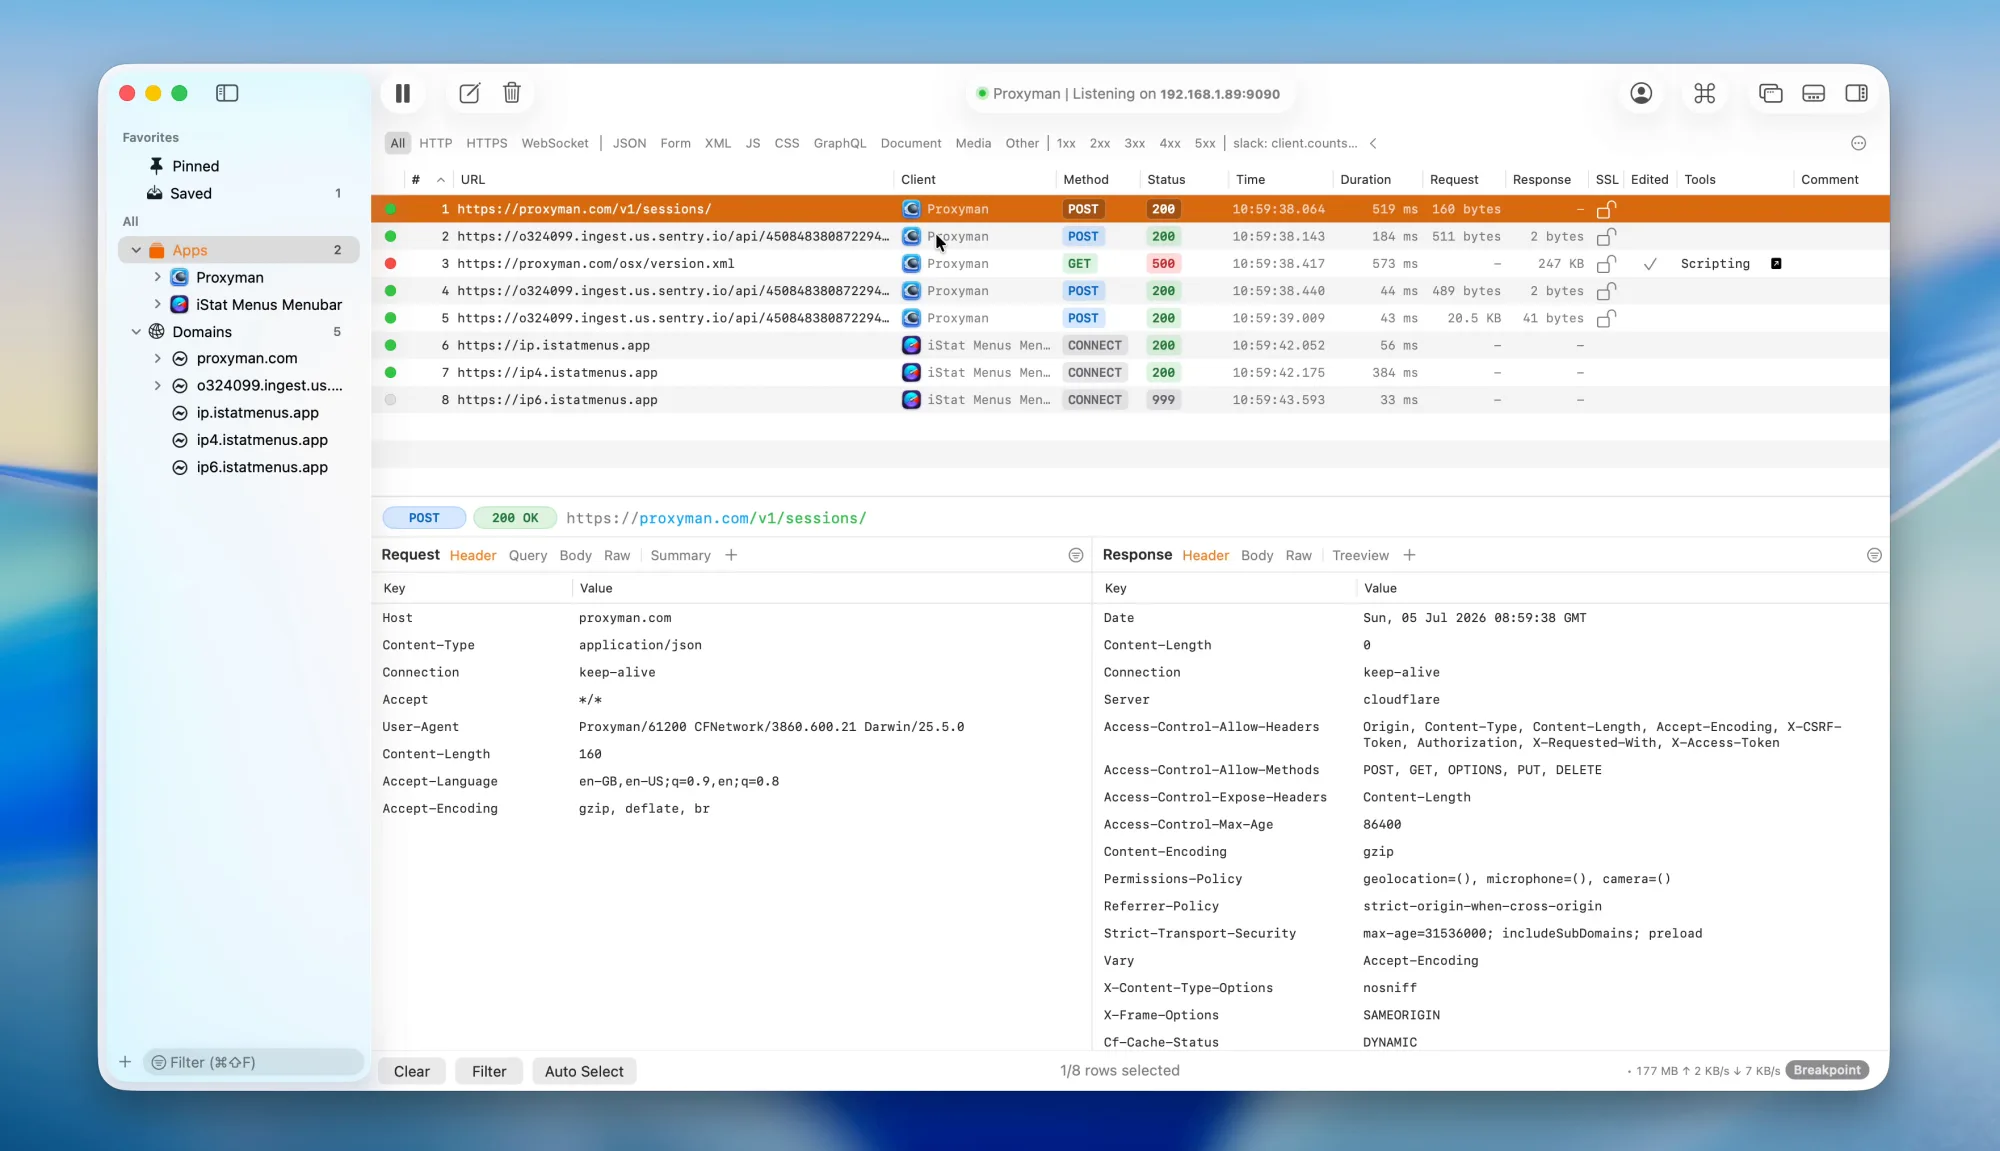Collapse the filter bar with the chevron
Screen dimensions: 2000x1151
pos(1373,143)
